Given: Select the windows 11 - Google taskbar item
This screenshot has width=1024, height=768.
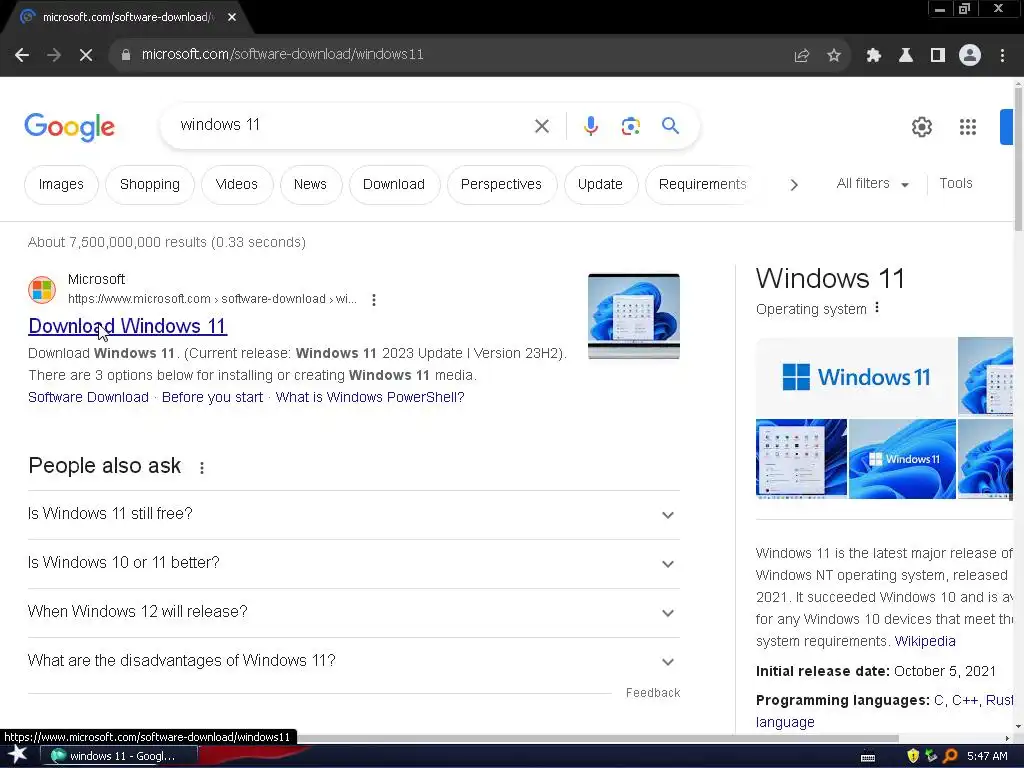Looking at the screenshot, I should tap(120, 756).
